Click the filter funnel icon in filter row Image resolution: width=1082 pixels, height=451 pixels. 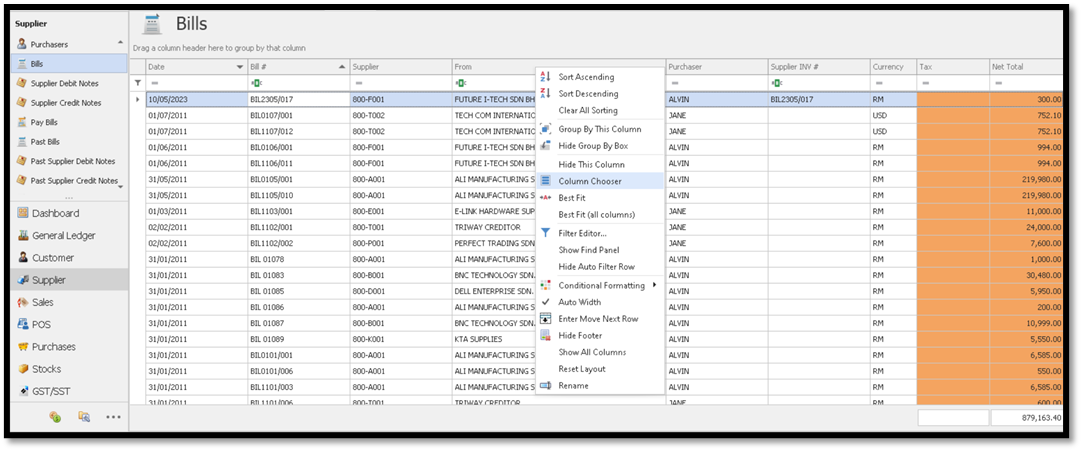point(137,83)
